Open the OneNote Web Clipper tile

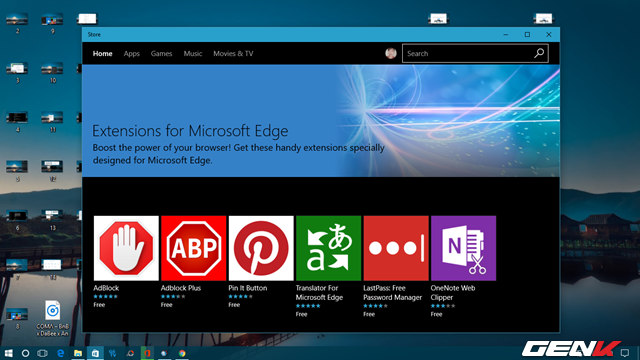(464, 248)
